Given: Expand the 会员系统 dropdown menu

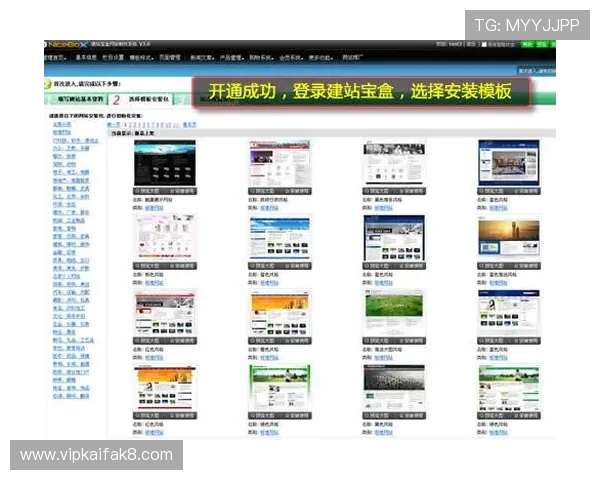Looking at the screenshot, I should click(x=291, y=57).
